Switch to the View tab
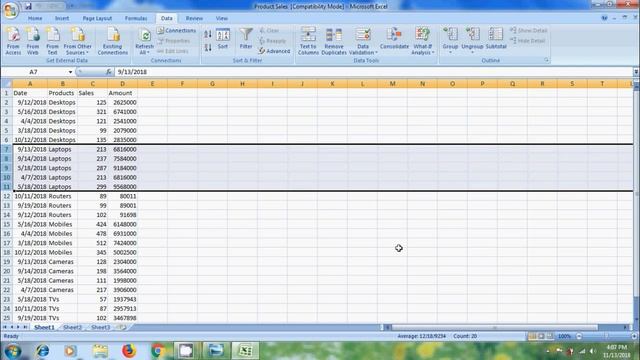The height and width of the screenshot is (360, 640). pos(222,18)
